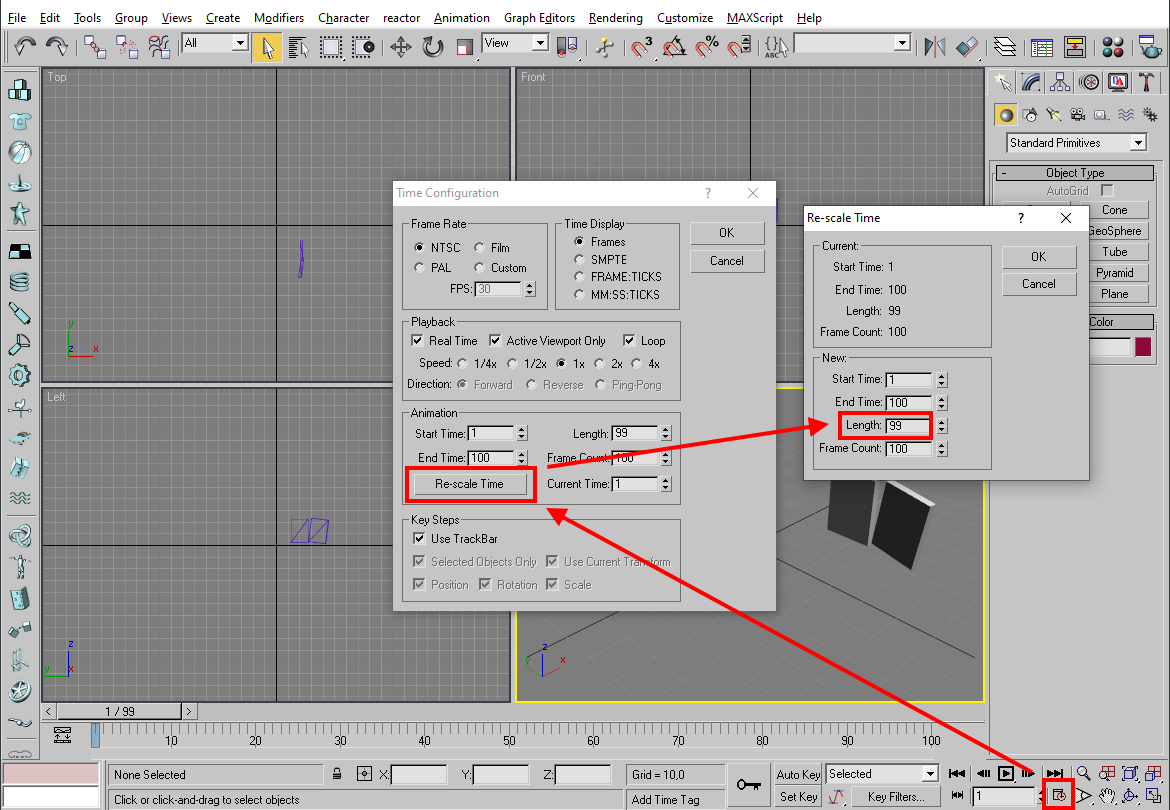Open the MAXScript menu
This screenshot has height=810, width=1170.
pyautogui.click(x=754, y=18)
